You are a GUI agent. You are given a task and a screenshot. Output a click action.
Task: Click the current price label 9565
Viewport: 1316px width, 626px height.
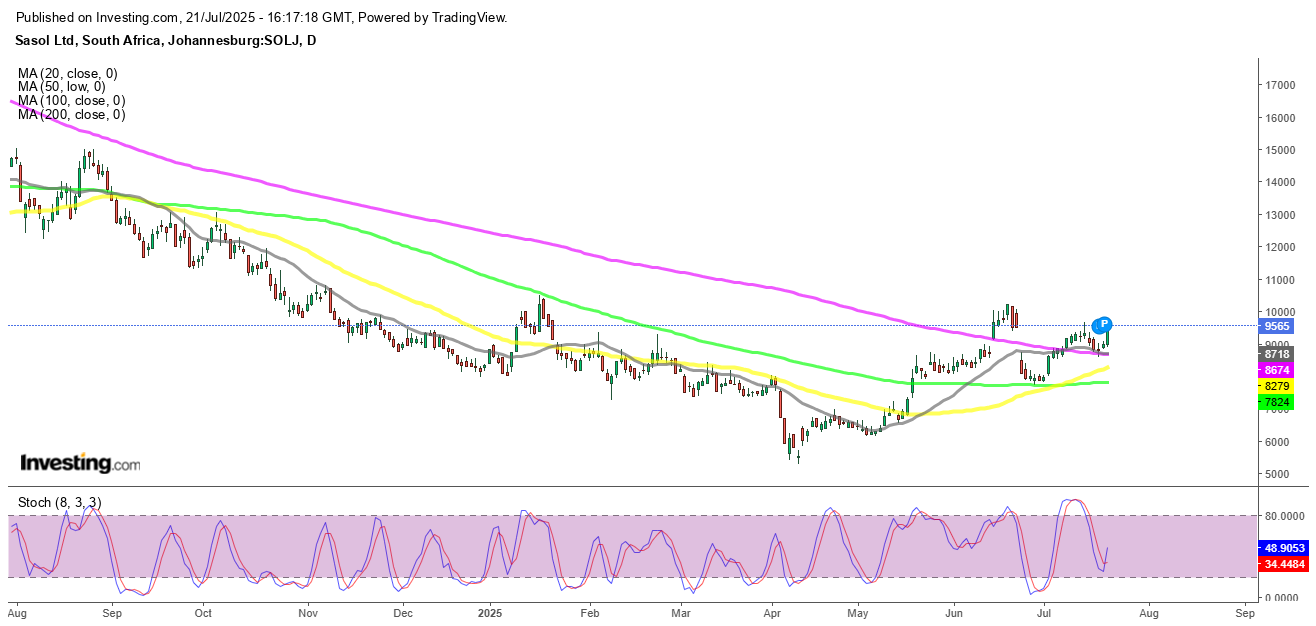click(1276, 325)
